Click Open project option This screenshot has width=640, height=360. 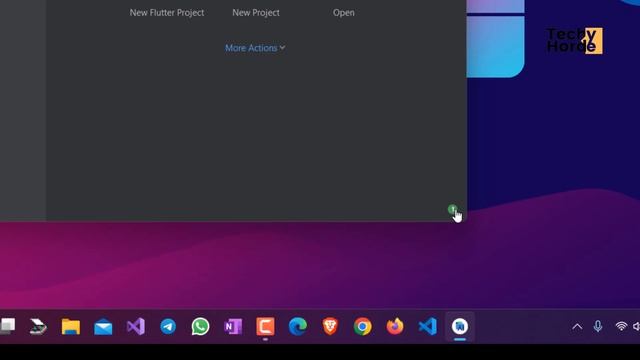[x=344, y=13]
